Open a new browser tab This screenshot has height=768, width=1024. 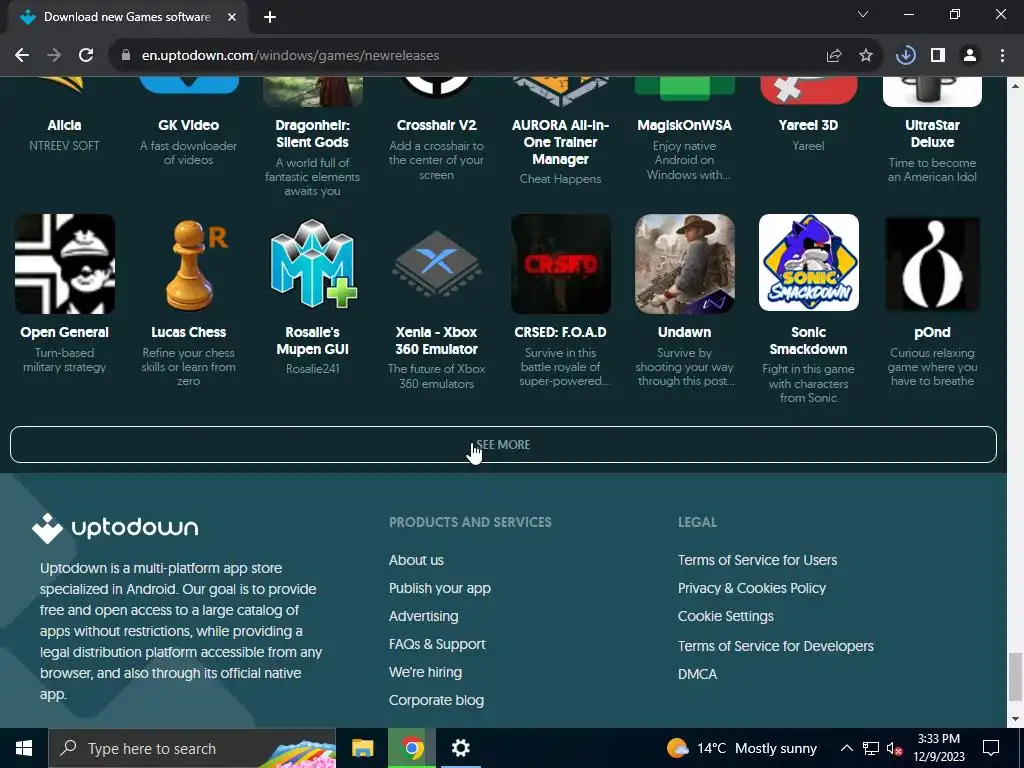[x=270, y=17]
